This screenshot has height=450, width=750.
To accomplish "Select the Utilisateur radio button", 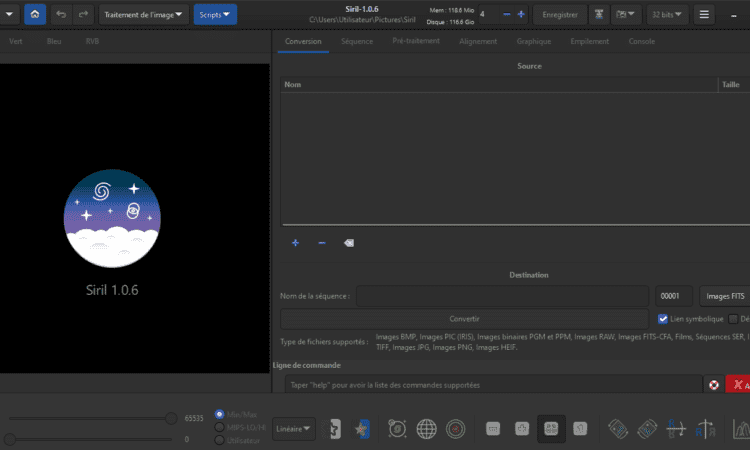I will pos(219,440).
